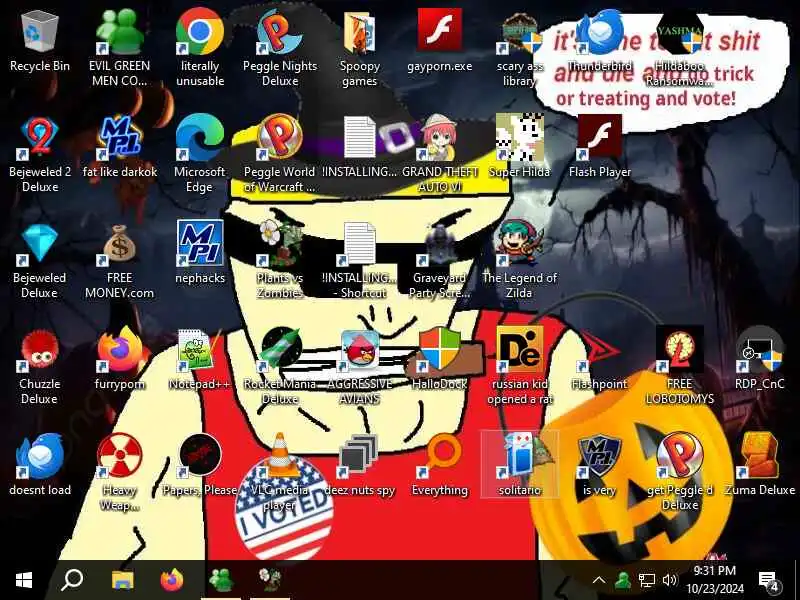Open the network status tray icon
Screen dimensions: 800x600
pyautogui.click(x=646, y=580)
